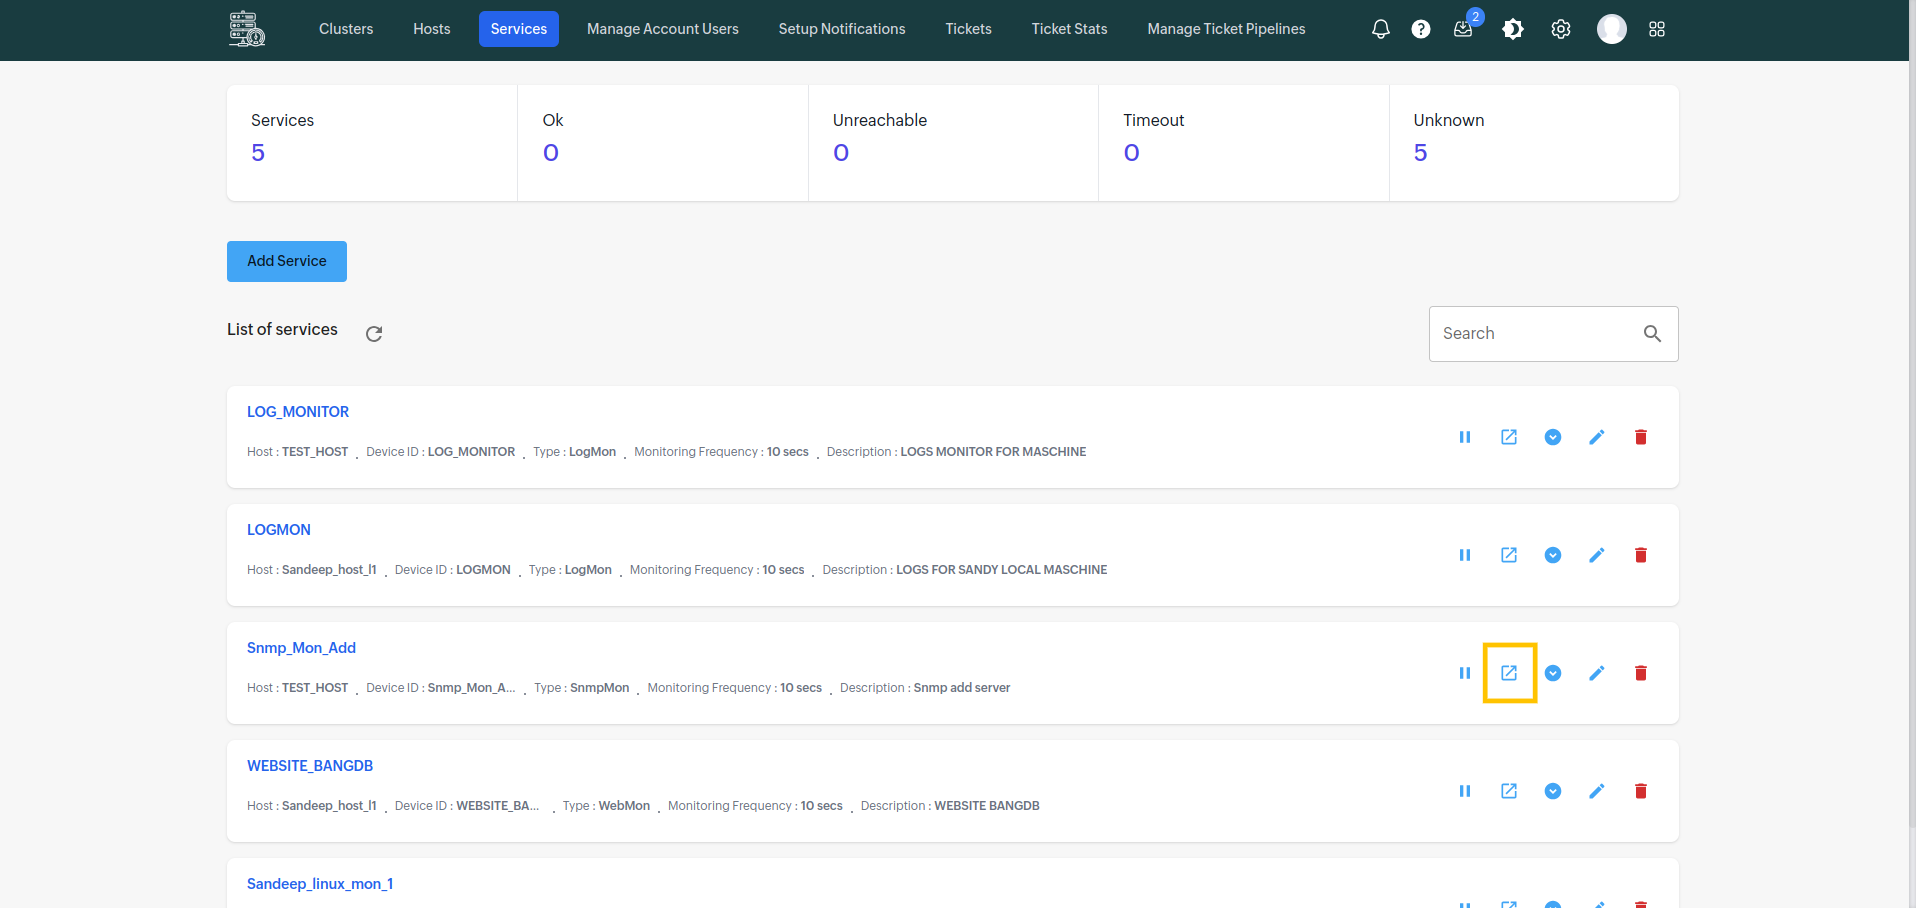Click description text 'LOGS MONITOR FOR MASCHINE'

coord(993,452)
